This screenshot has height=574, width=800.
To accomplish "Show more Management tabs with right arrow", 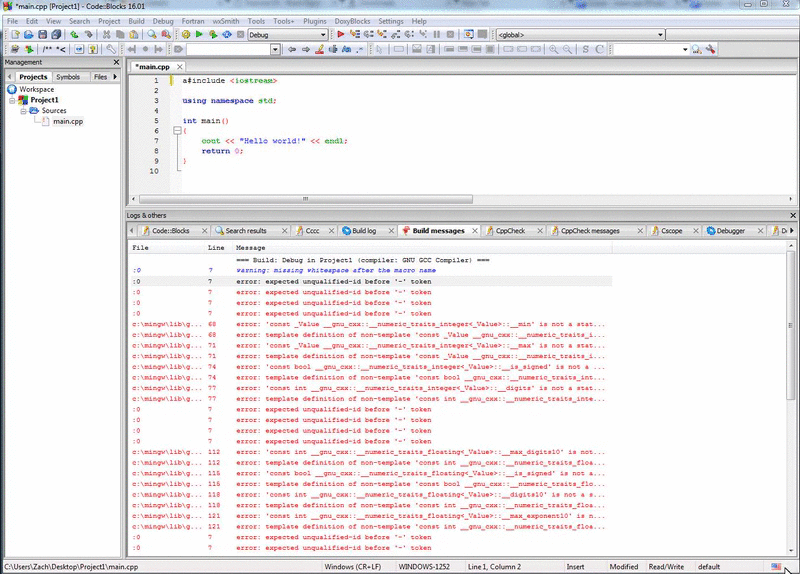I will tap(115, 77).
